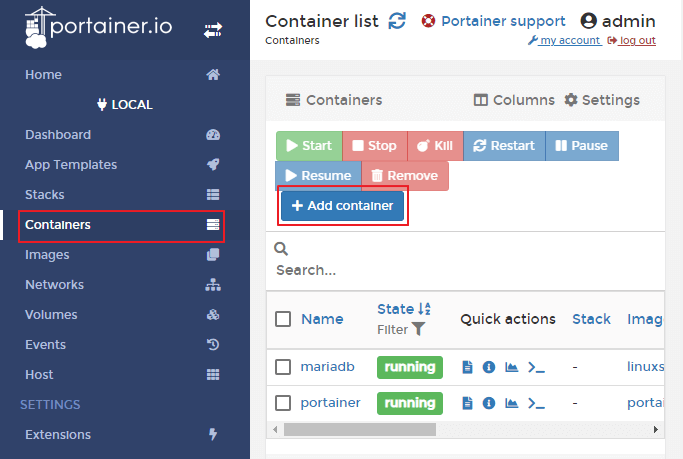Click the search magnifier icon
This screenshot has width=683, height=459.
tap(281, 249)
